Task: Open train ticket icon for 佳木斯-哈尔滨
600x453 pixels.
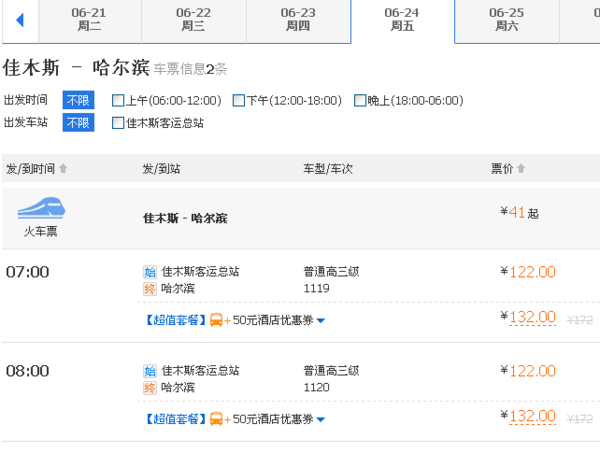Action: pyautogui.click(x=41, y=208)
